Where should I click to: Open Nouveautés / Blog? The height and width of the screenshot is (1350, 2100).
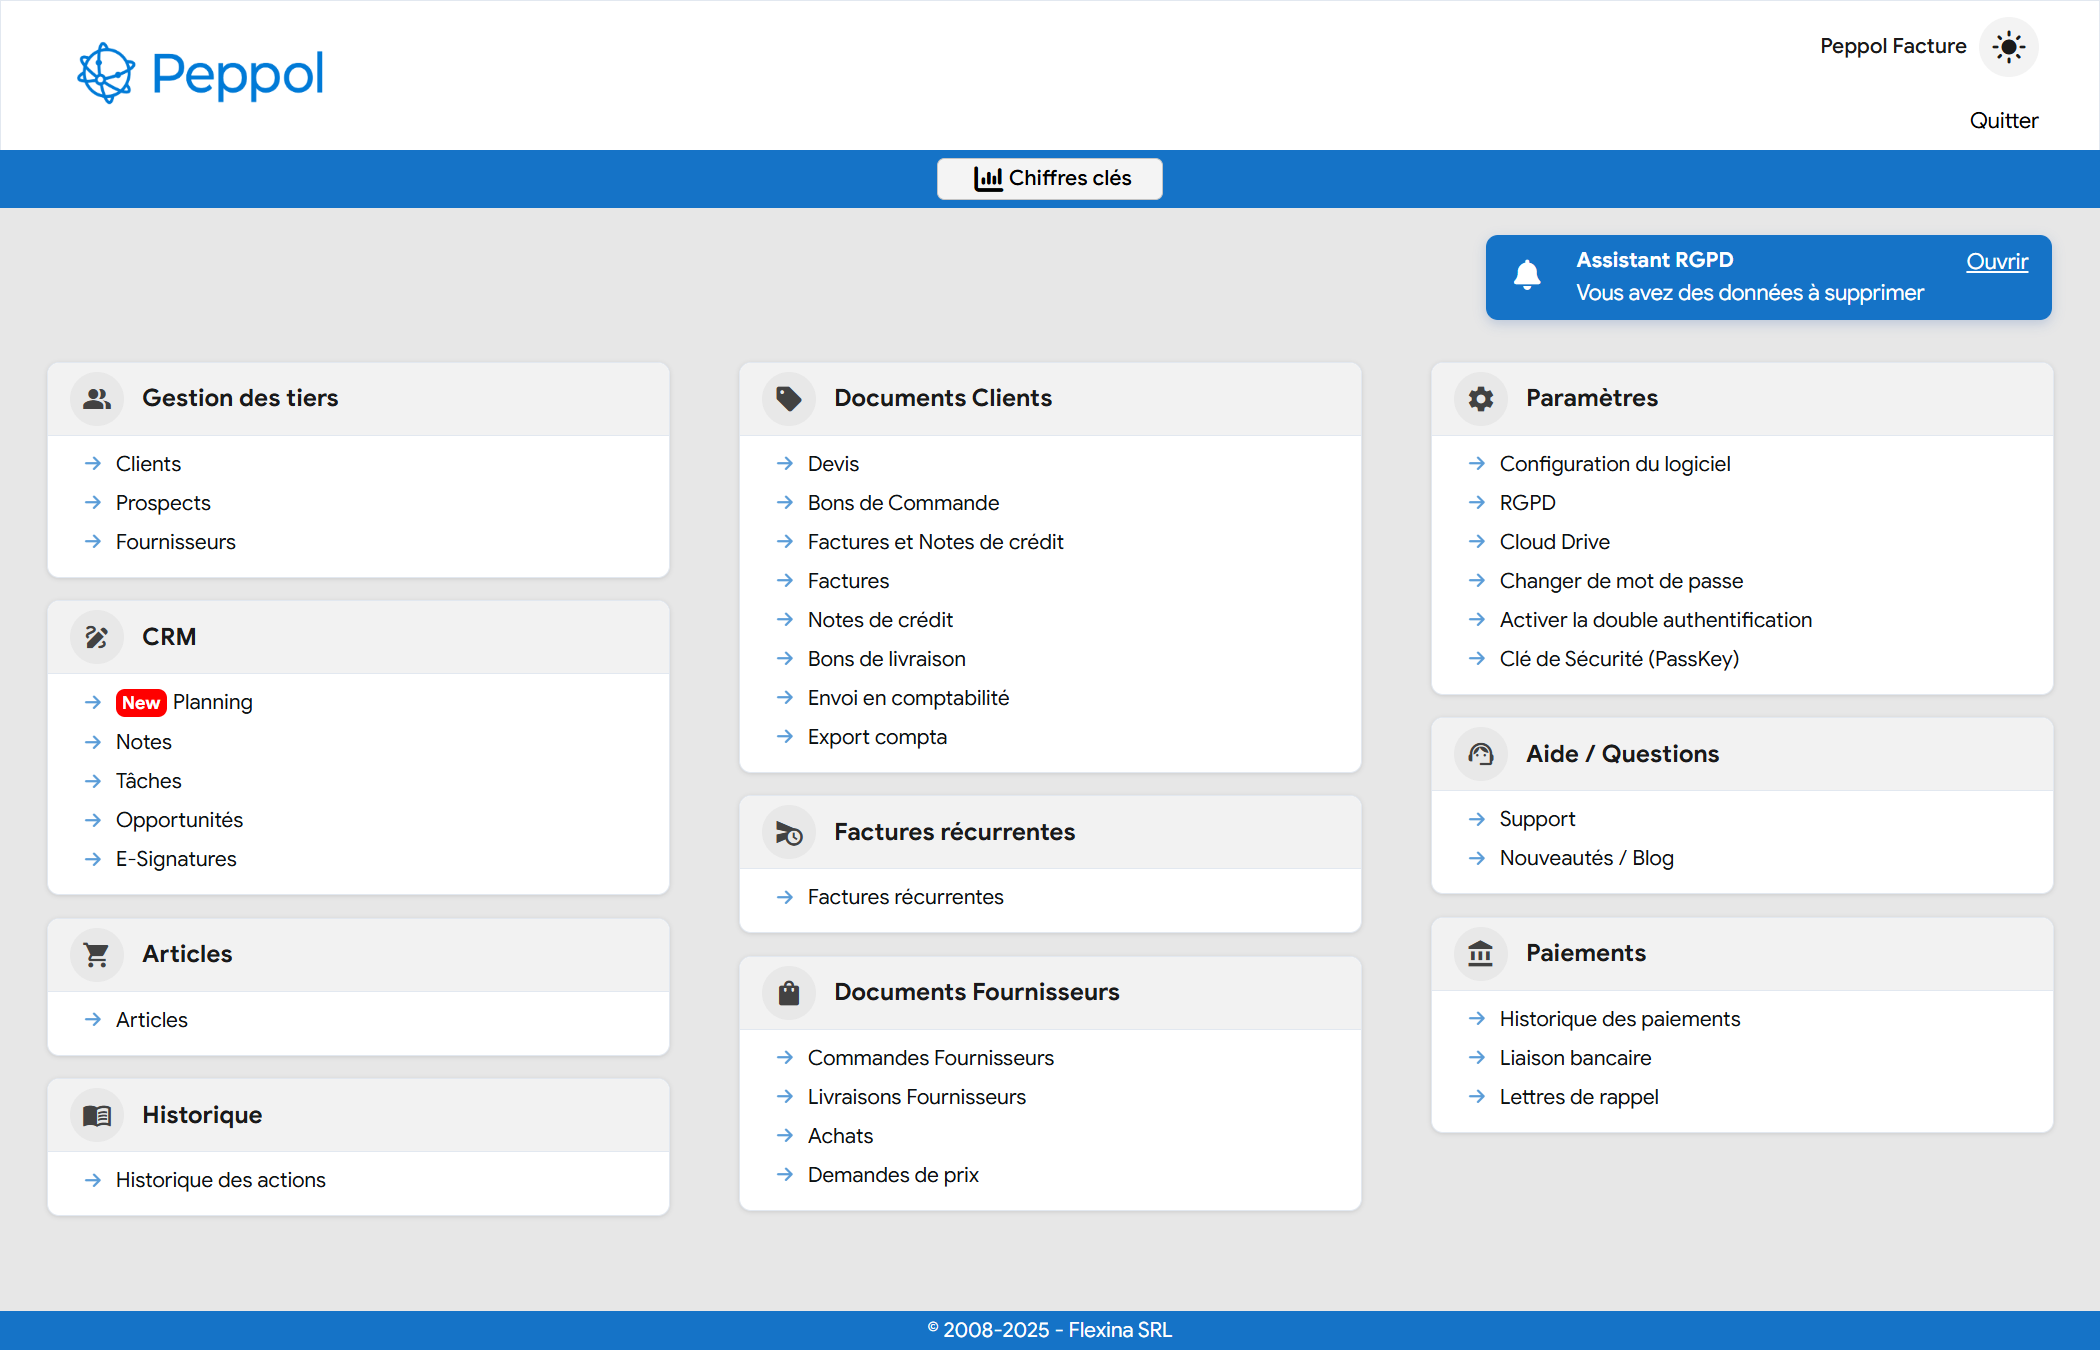[x=1587, y=858]
